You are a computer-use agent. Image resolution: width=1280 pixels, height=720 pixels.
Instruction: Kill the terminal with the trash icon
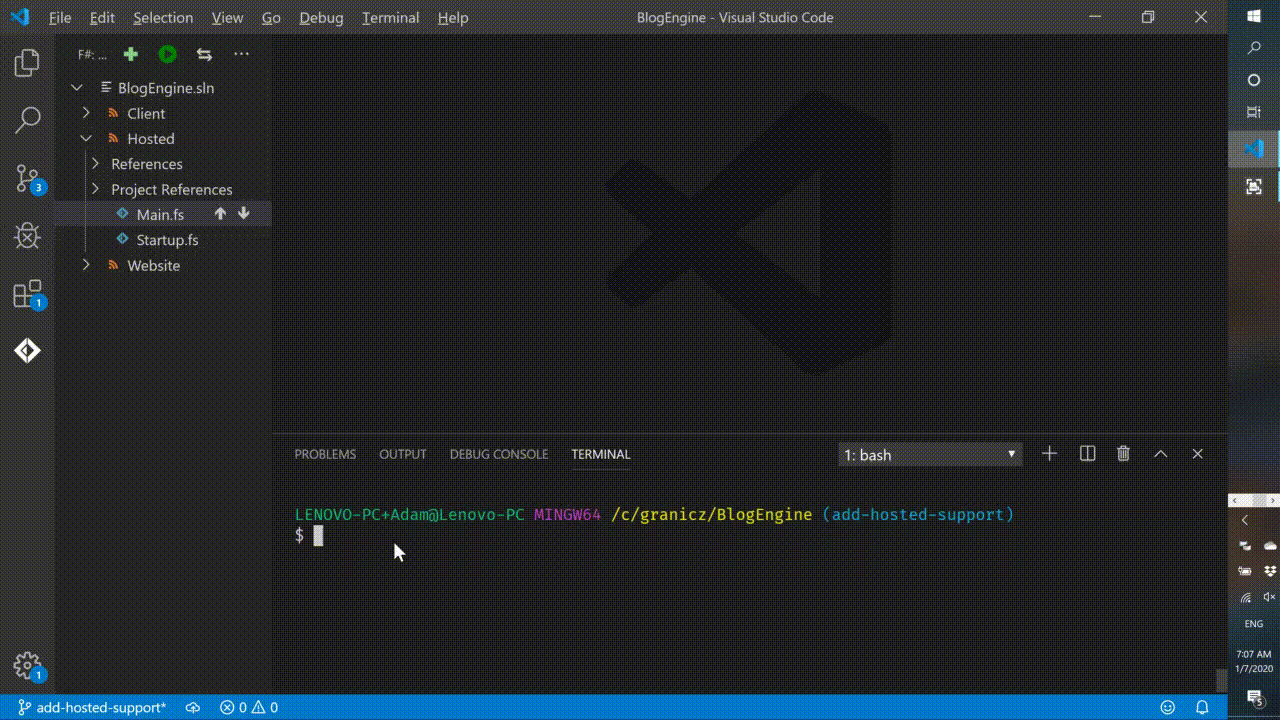1123,454
